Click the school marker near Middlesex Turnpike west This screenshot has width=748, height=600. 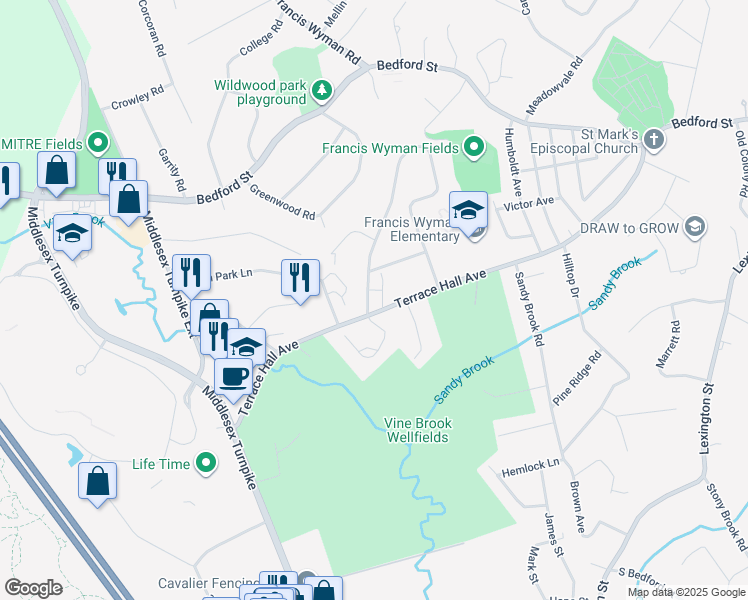coord(73,236)
